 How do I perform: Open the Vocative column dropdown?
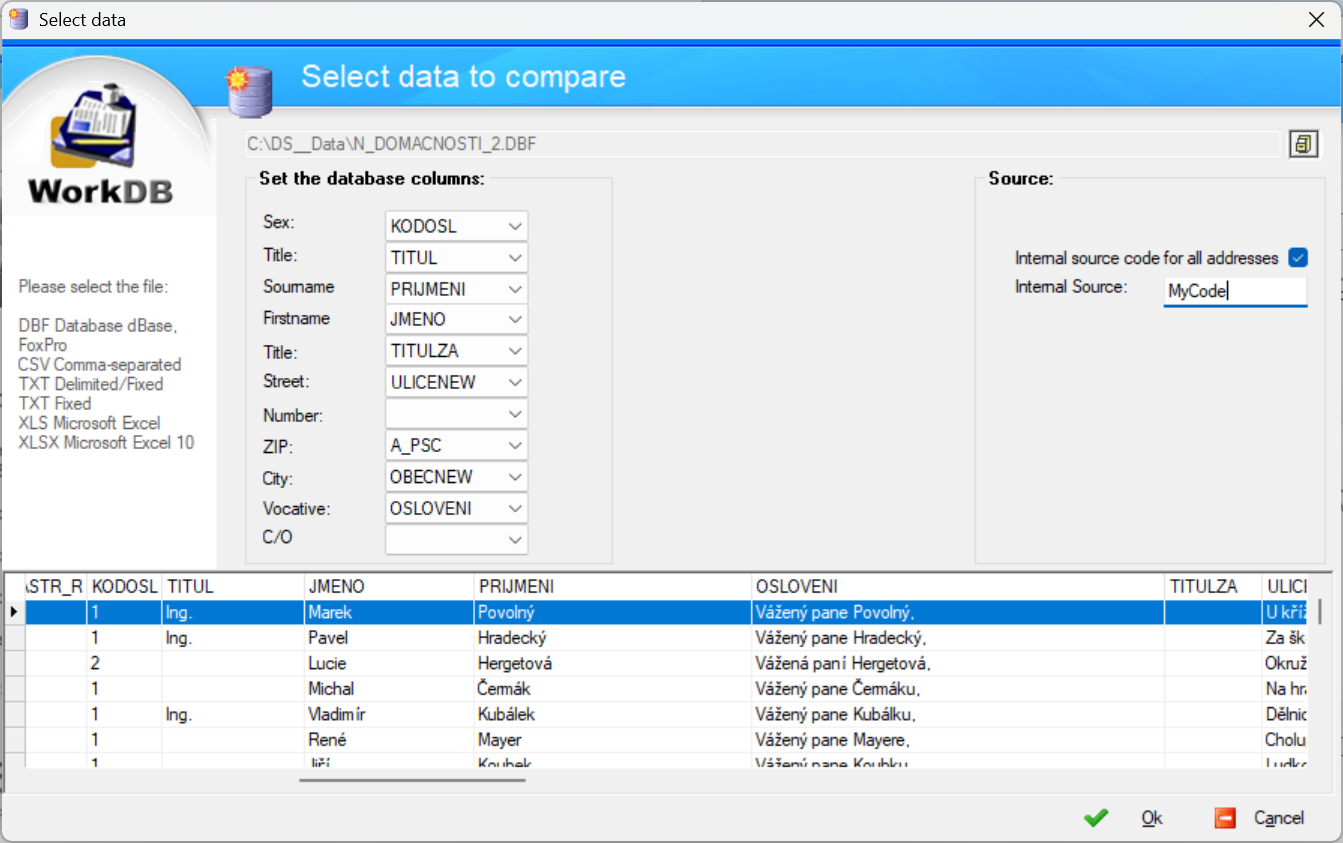[x=515, y=508]
